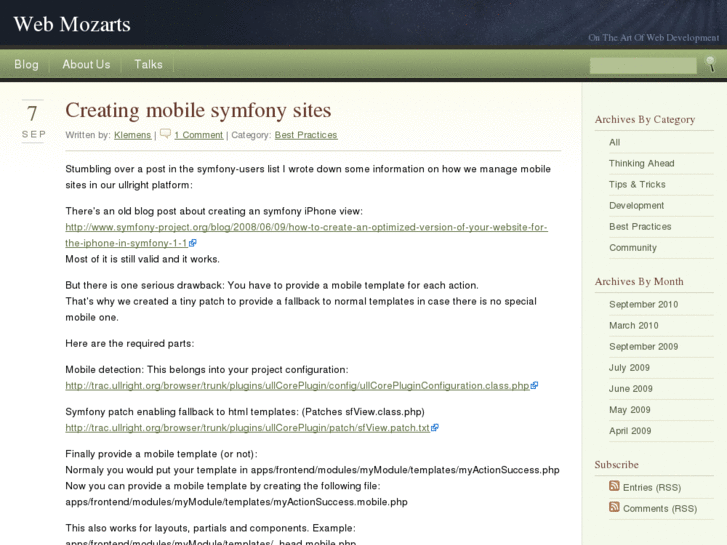Click the Subscribe heading
This screenshot has height=545, width=727.
coord(617,465)
